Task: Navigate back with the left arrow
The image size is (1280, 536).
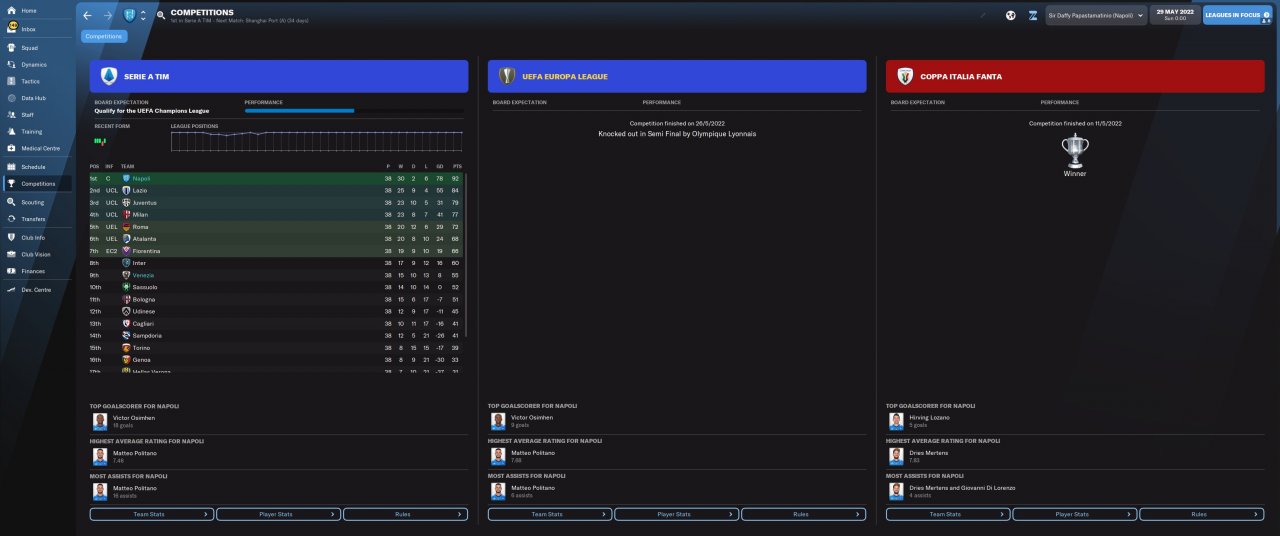Action: pyautogui.click(x=87, y=16)
